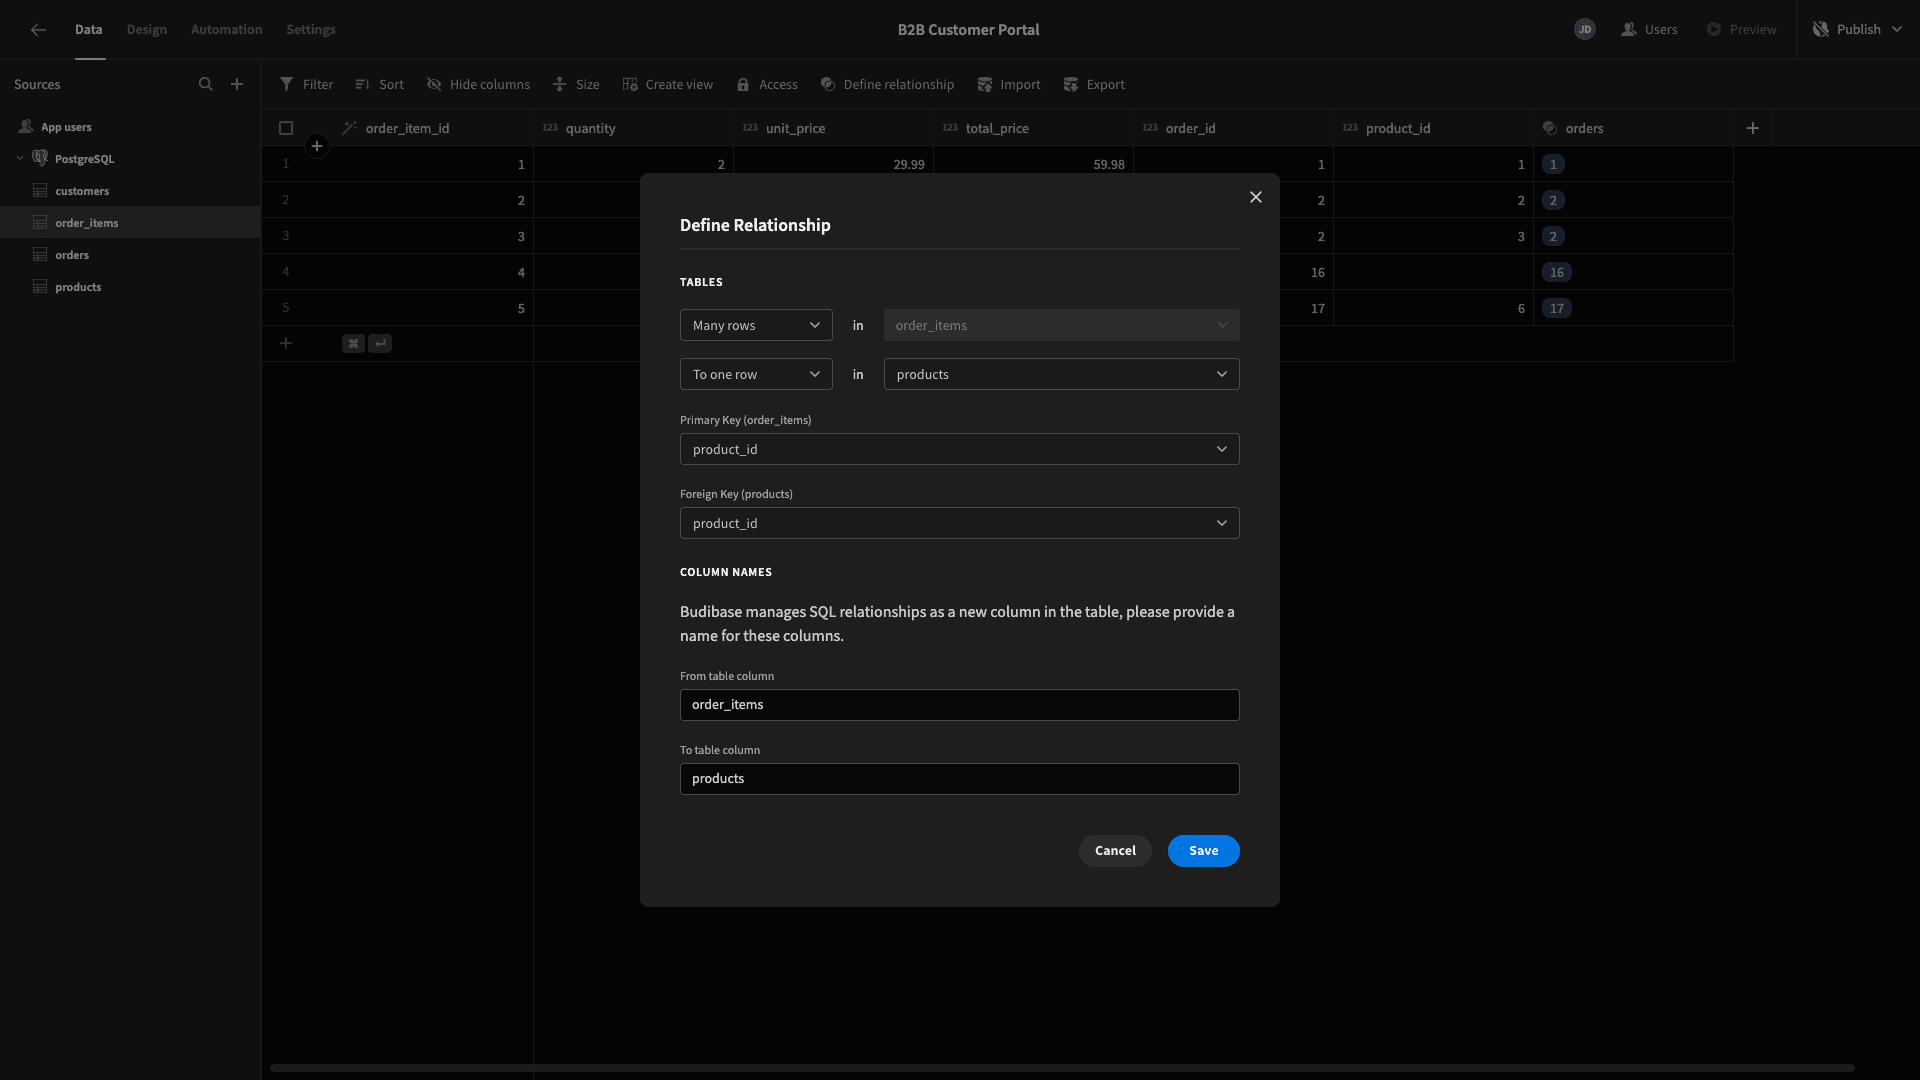
Task: Click the Hide columns eye icon
Action: pyautogui.click(x=434, y=85)
